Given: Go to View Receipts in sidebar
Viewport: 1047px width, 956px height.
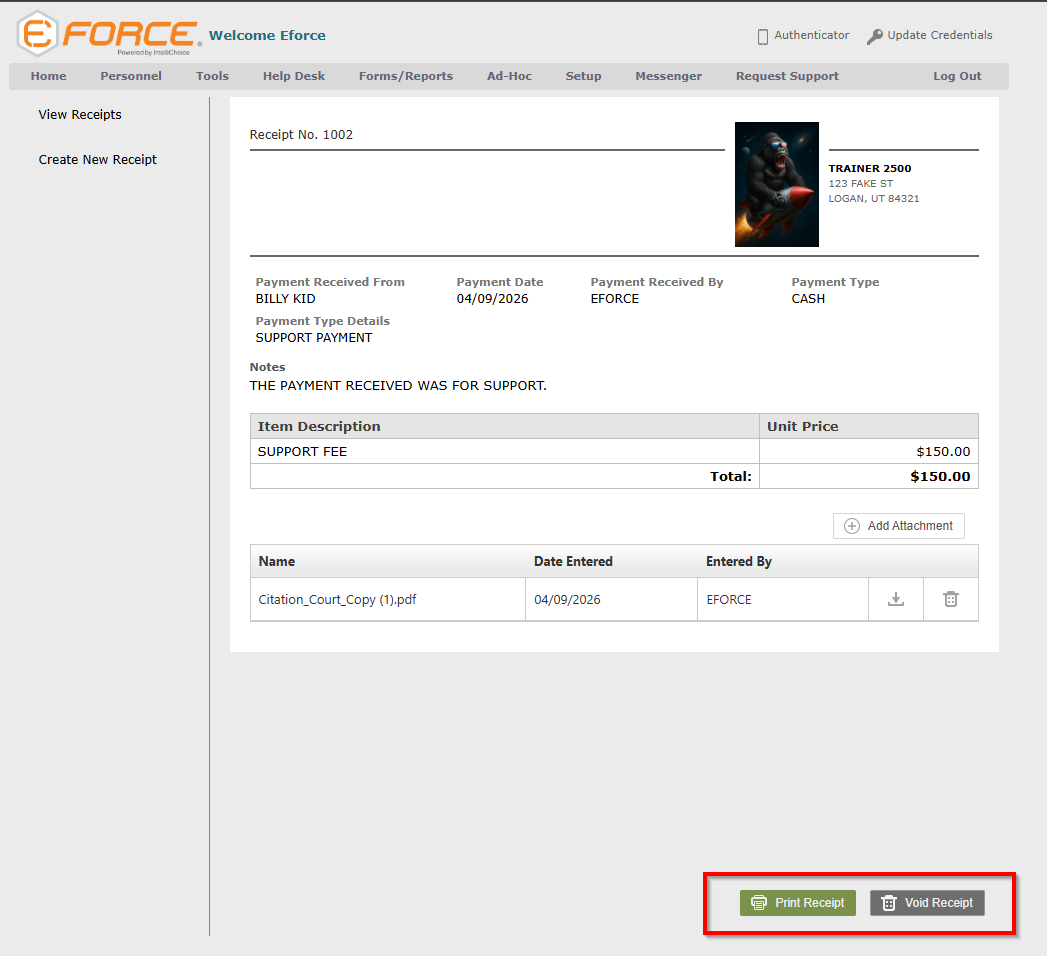Looking at the screenshot, I should point(80,115).
